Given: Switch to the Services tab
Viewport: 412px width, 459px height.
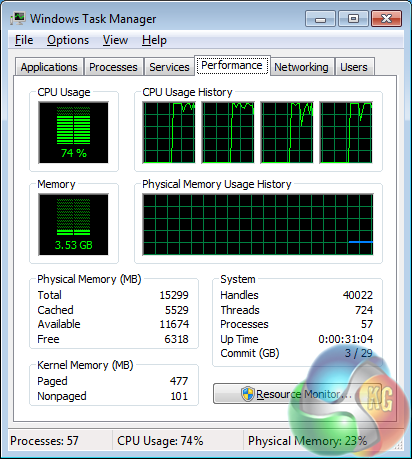Looking at the screenshot, I should [x=169, y=67].
